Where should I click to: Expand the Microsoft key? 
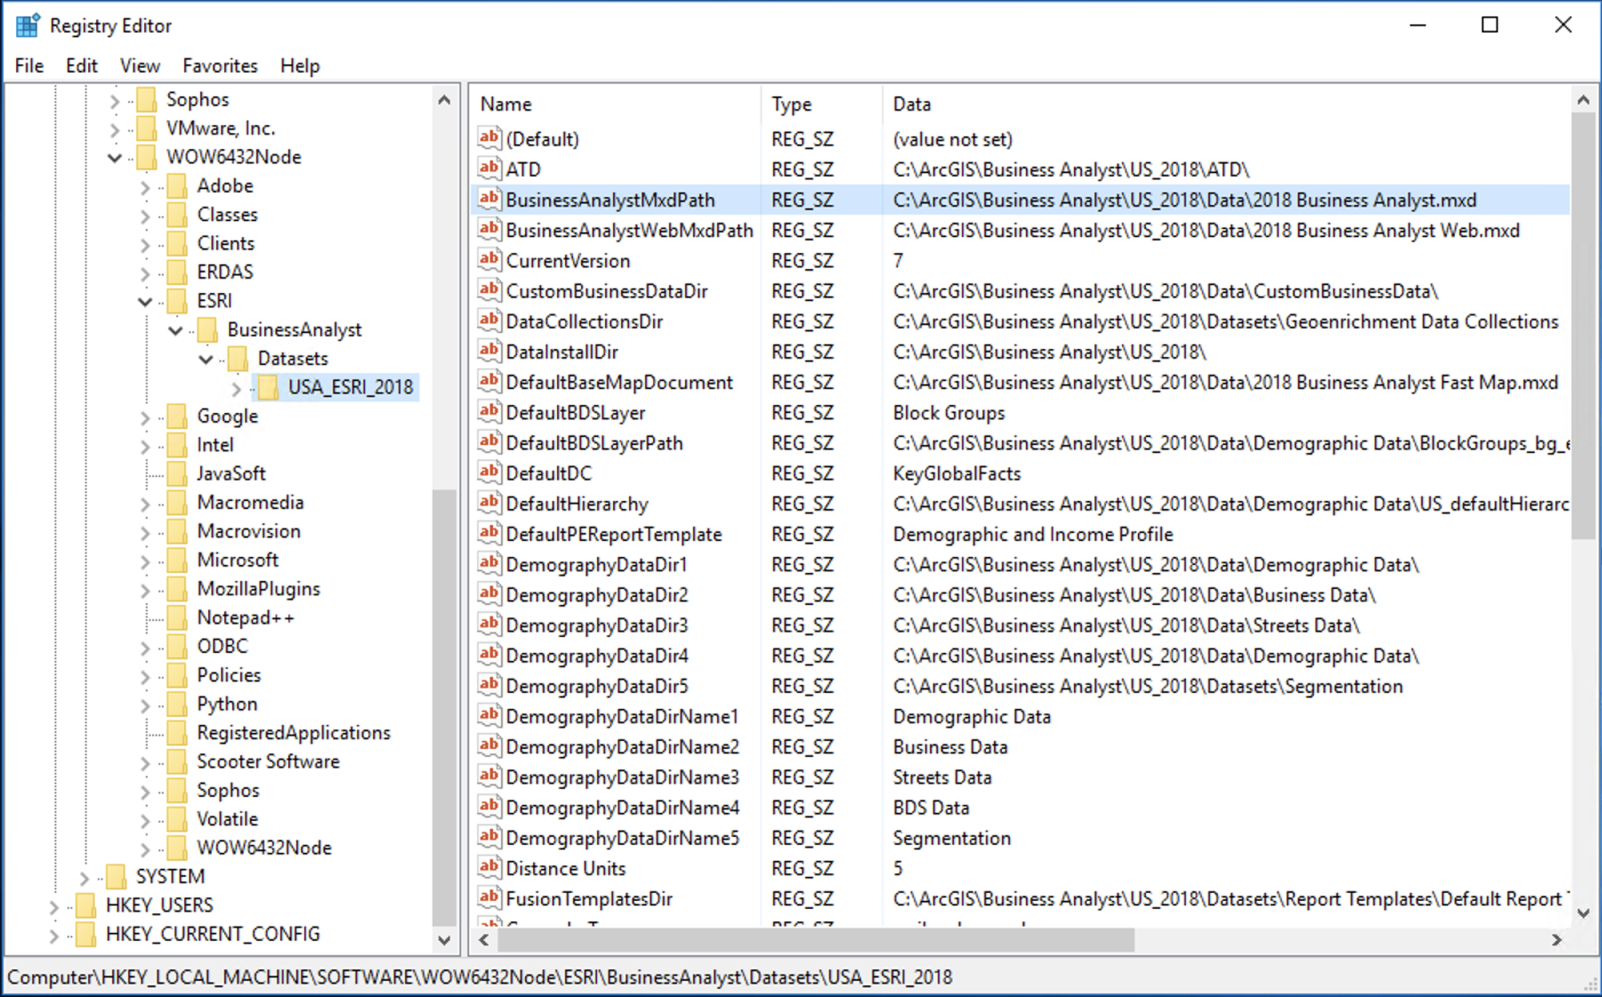(145, 561)
